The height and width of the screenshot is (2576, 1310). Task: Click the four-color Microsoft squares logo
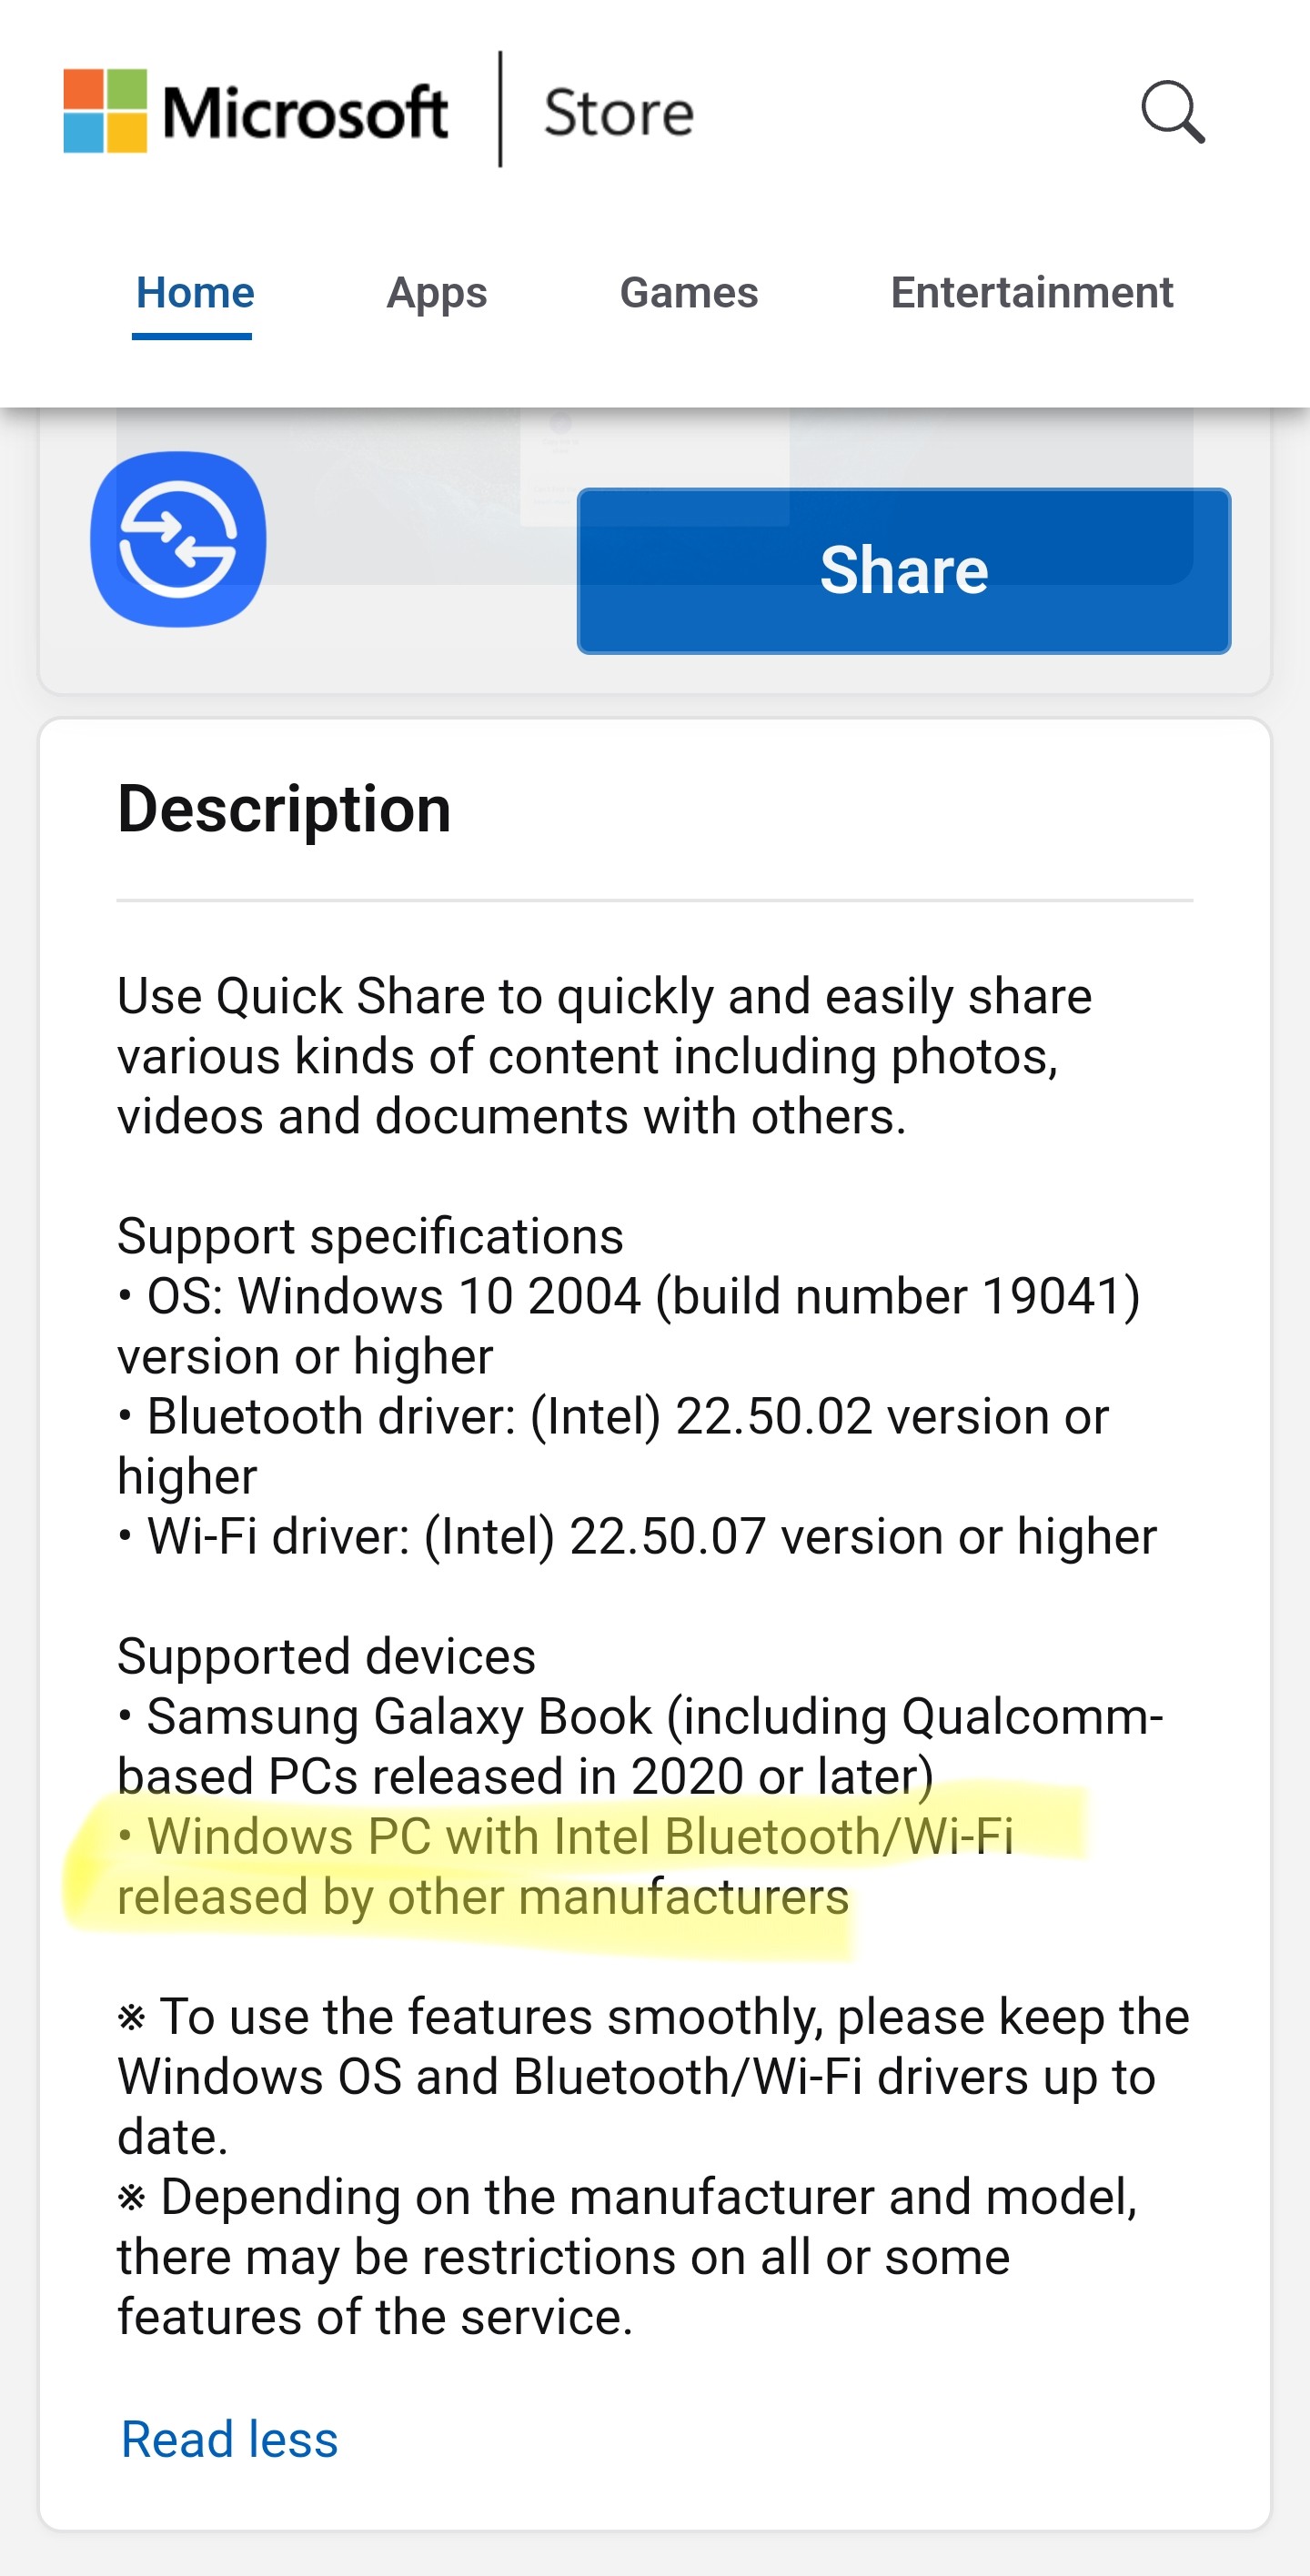[x=105, y=111]
